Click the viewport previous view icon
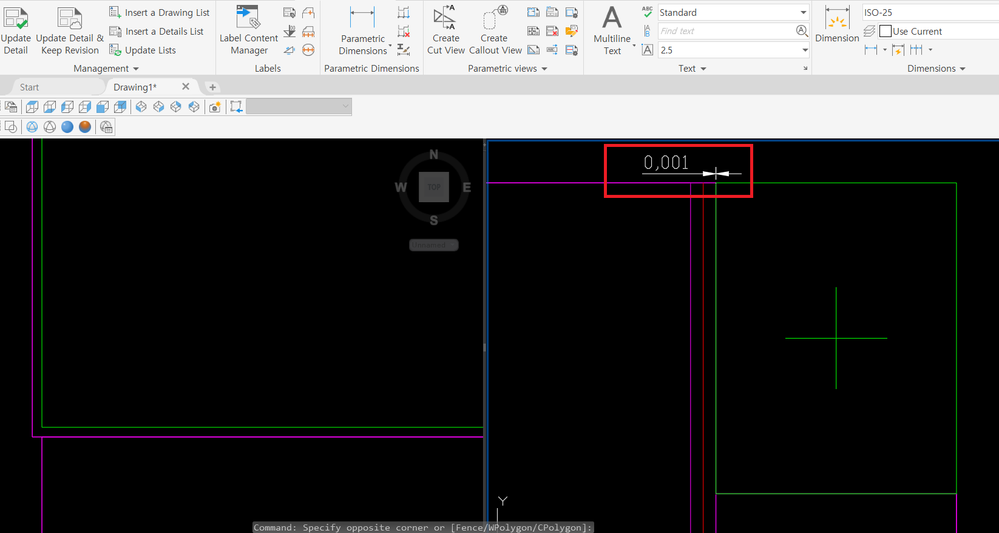The image size is (999, 533). 237,107
